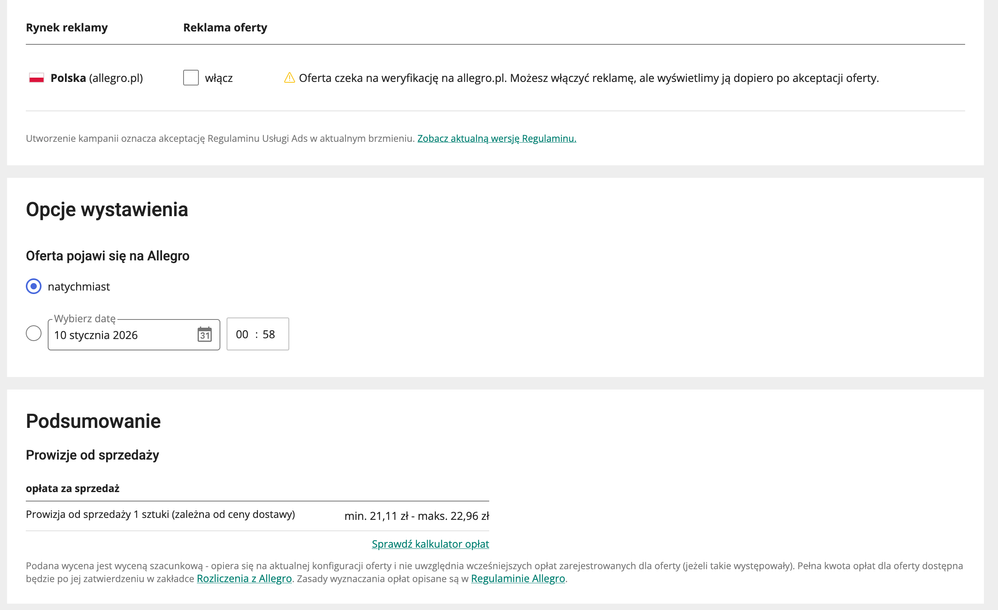Click the 'włącz' label text
The height and width of the screenshot is (610, 998).
click(x=219, y=78)
